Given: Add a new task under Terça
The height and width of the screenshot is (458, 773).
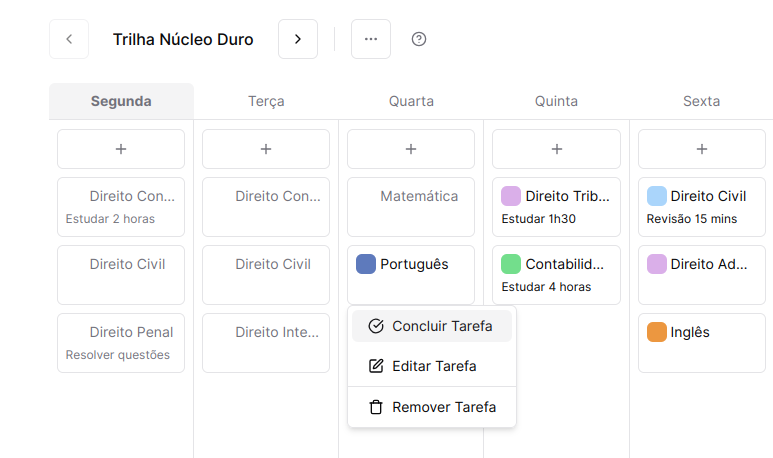Looking at the screenshot, I should point(266,149).
